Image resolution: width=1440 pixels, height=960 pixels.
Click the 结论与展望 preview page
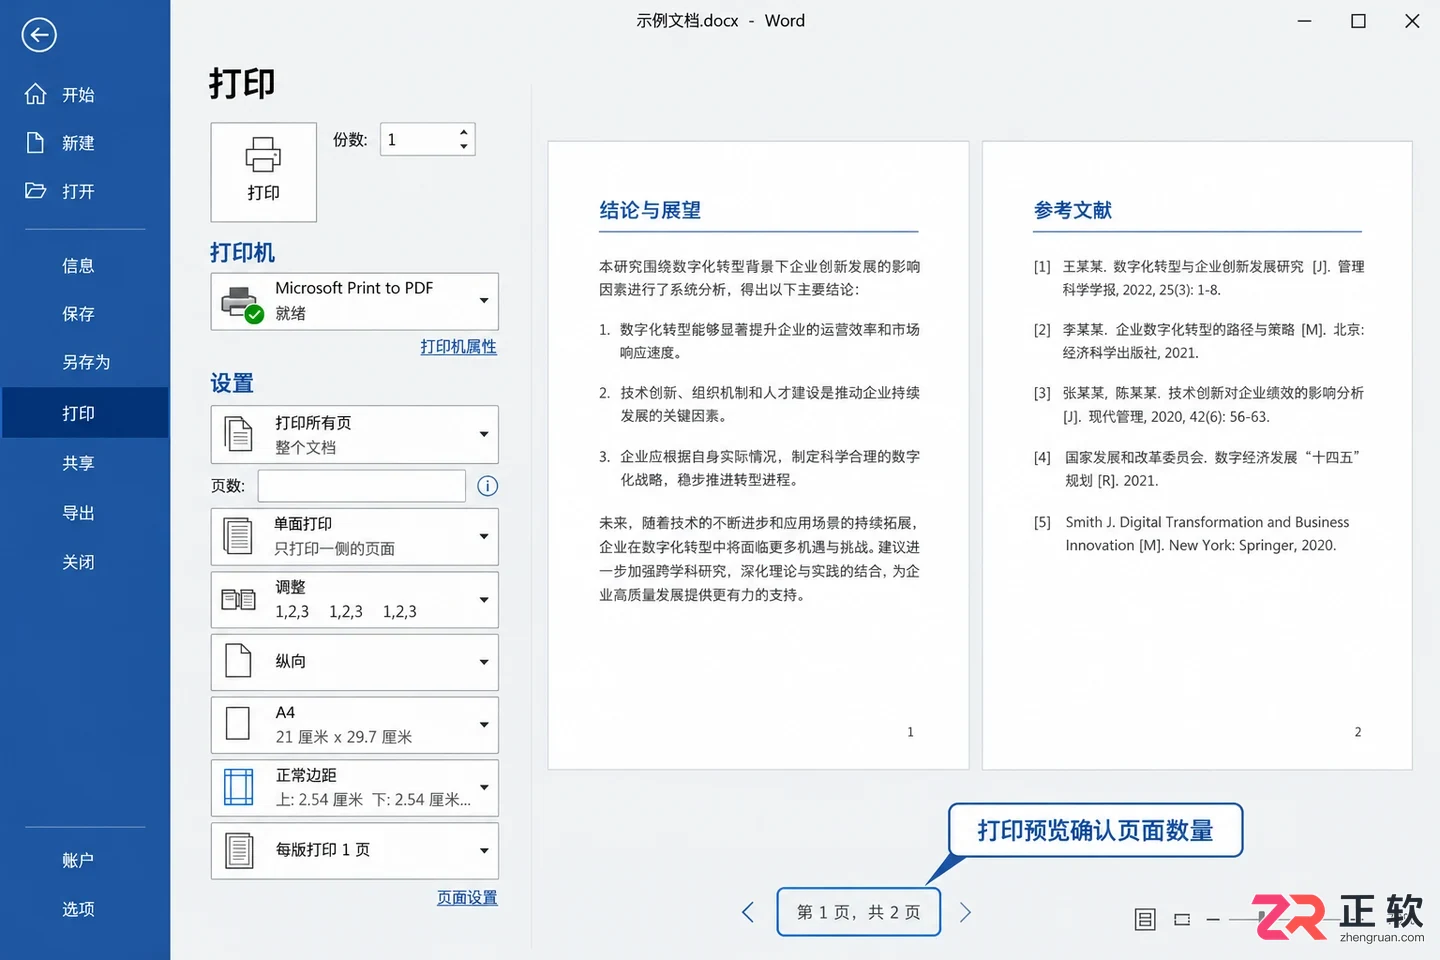(x=758, y=455)
